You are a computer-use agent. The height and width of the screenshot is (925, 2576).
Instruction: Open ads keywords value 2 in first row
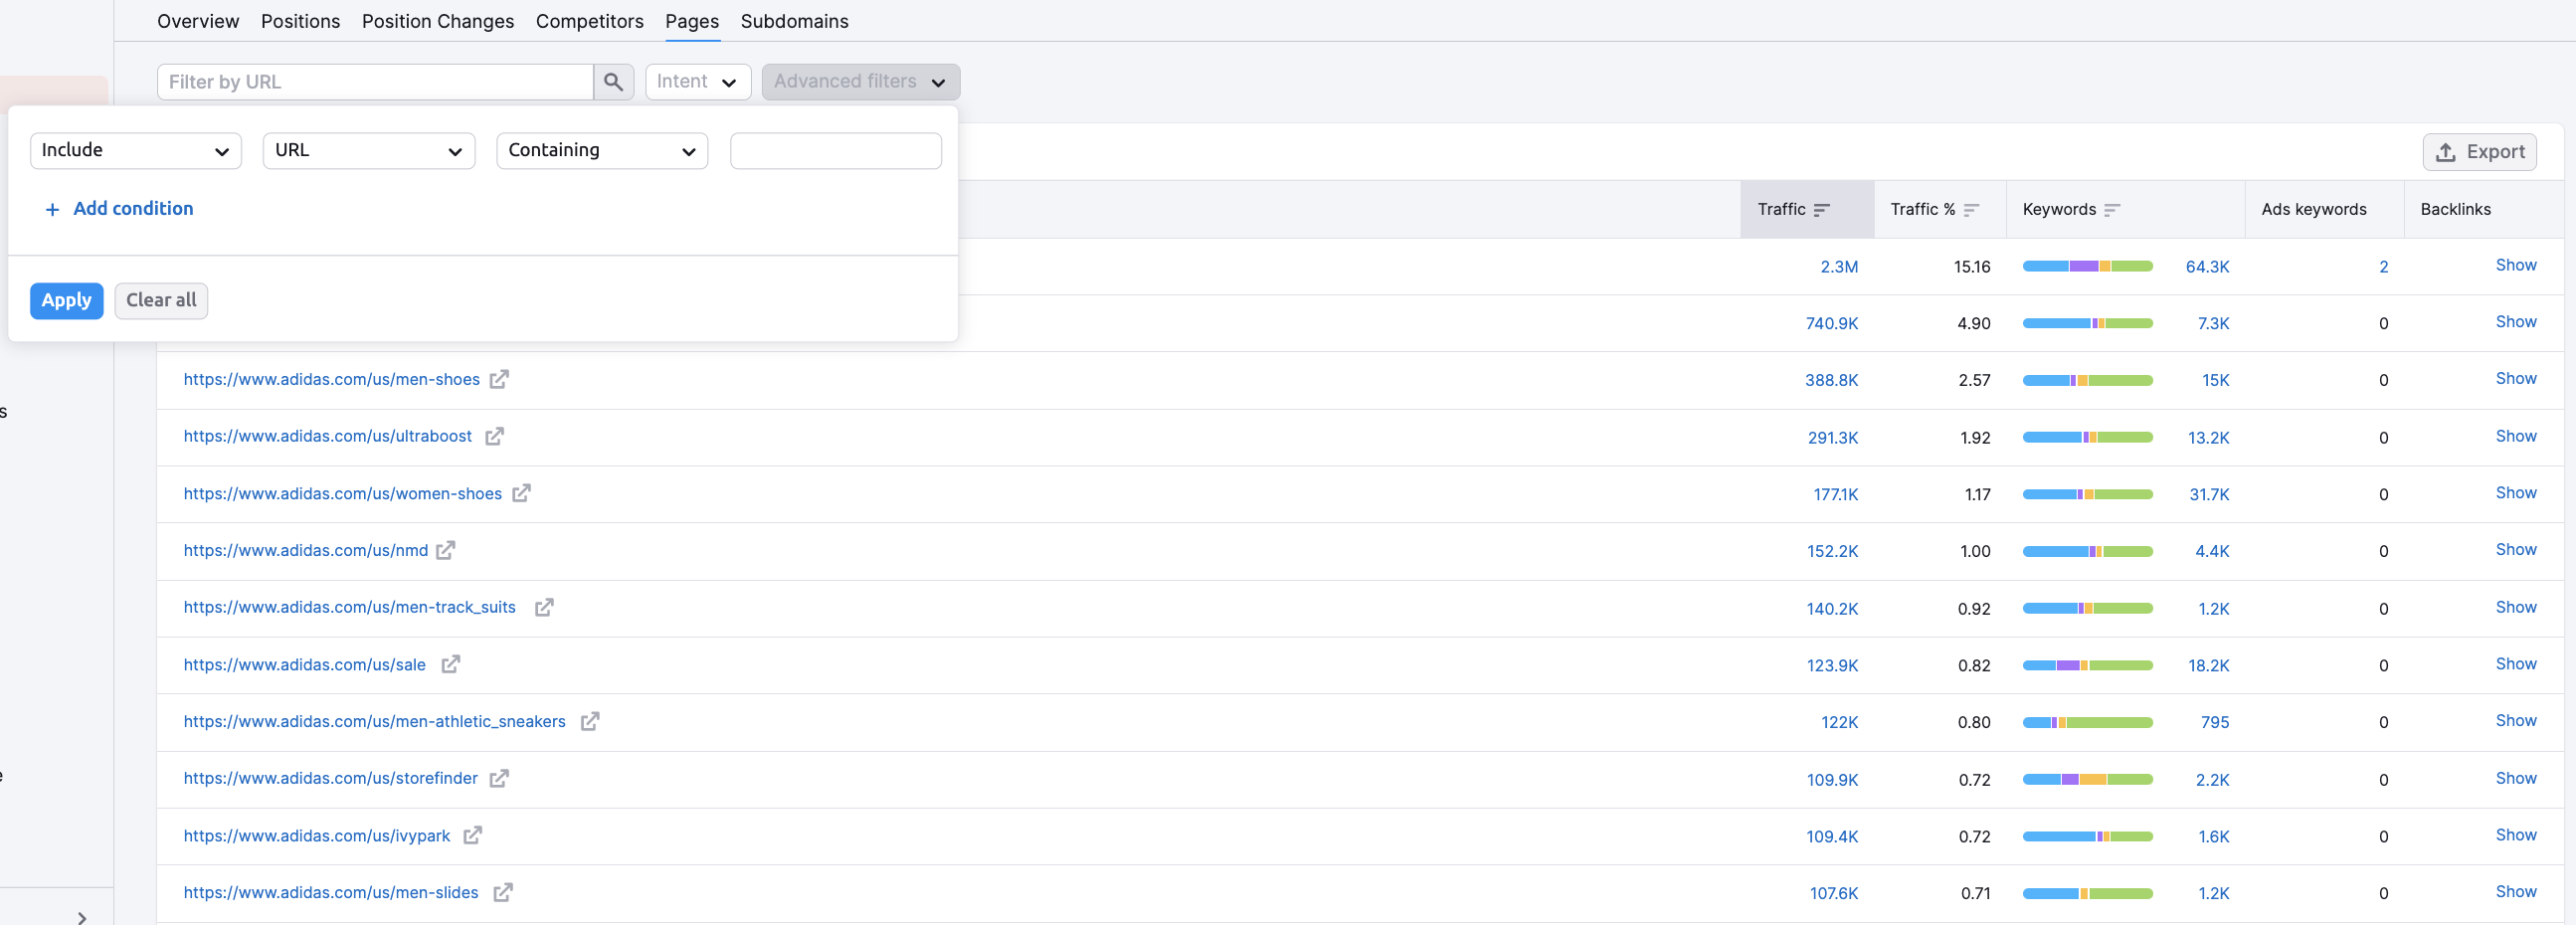[2383, 267]
